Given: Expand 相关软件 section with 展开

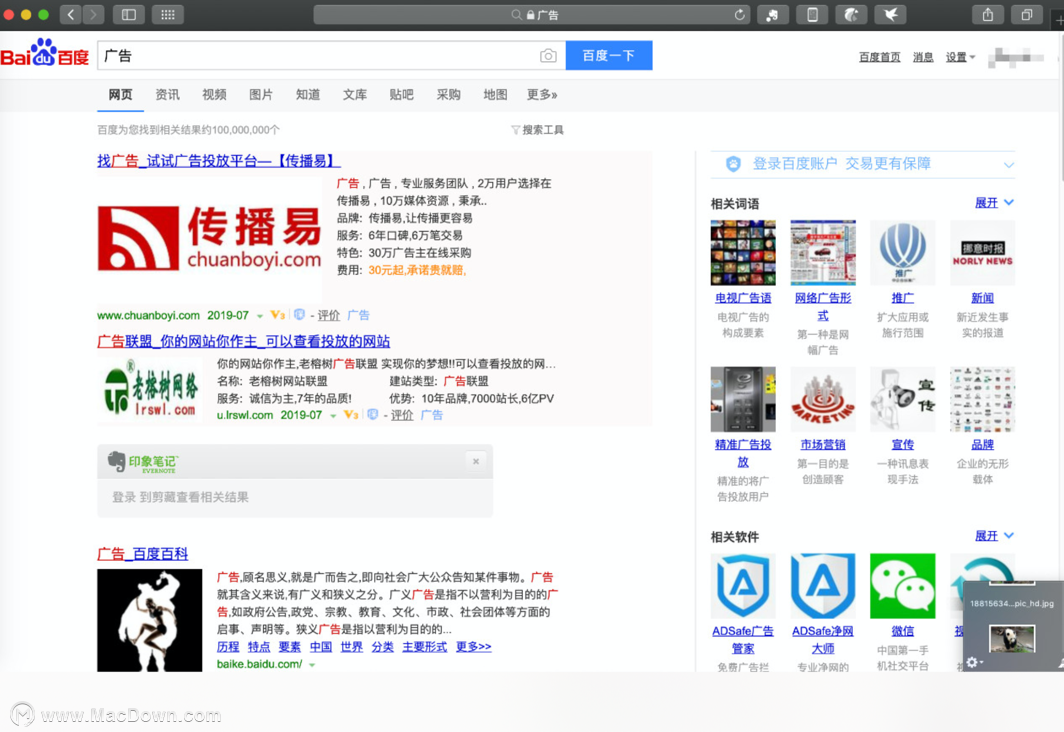Looking at the screenshot, I should [x=994, y=536].
